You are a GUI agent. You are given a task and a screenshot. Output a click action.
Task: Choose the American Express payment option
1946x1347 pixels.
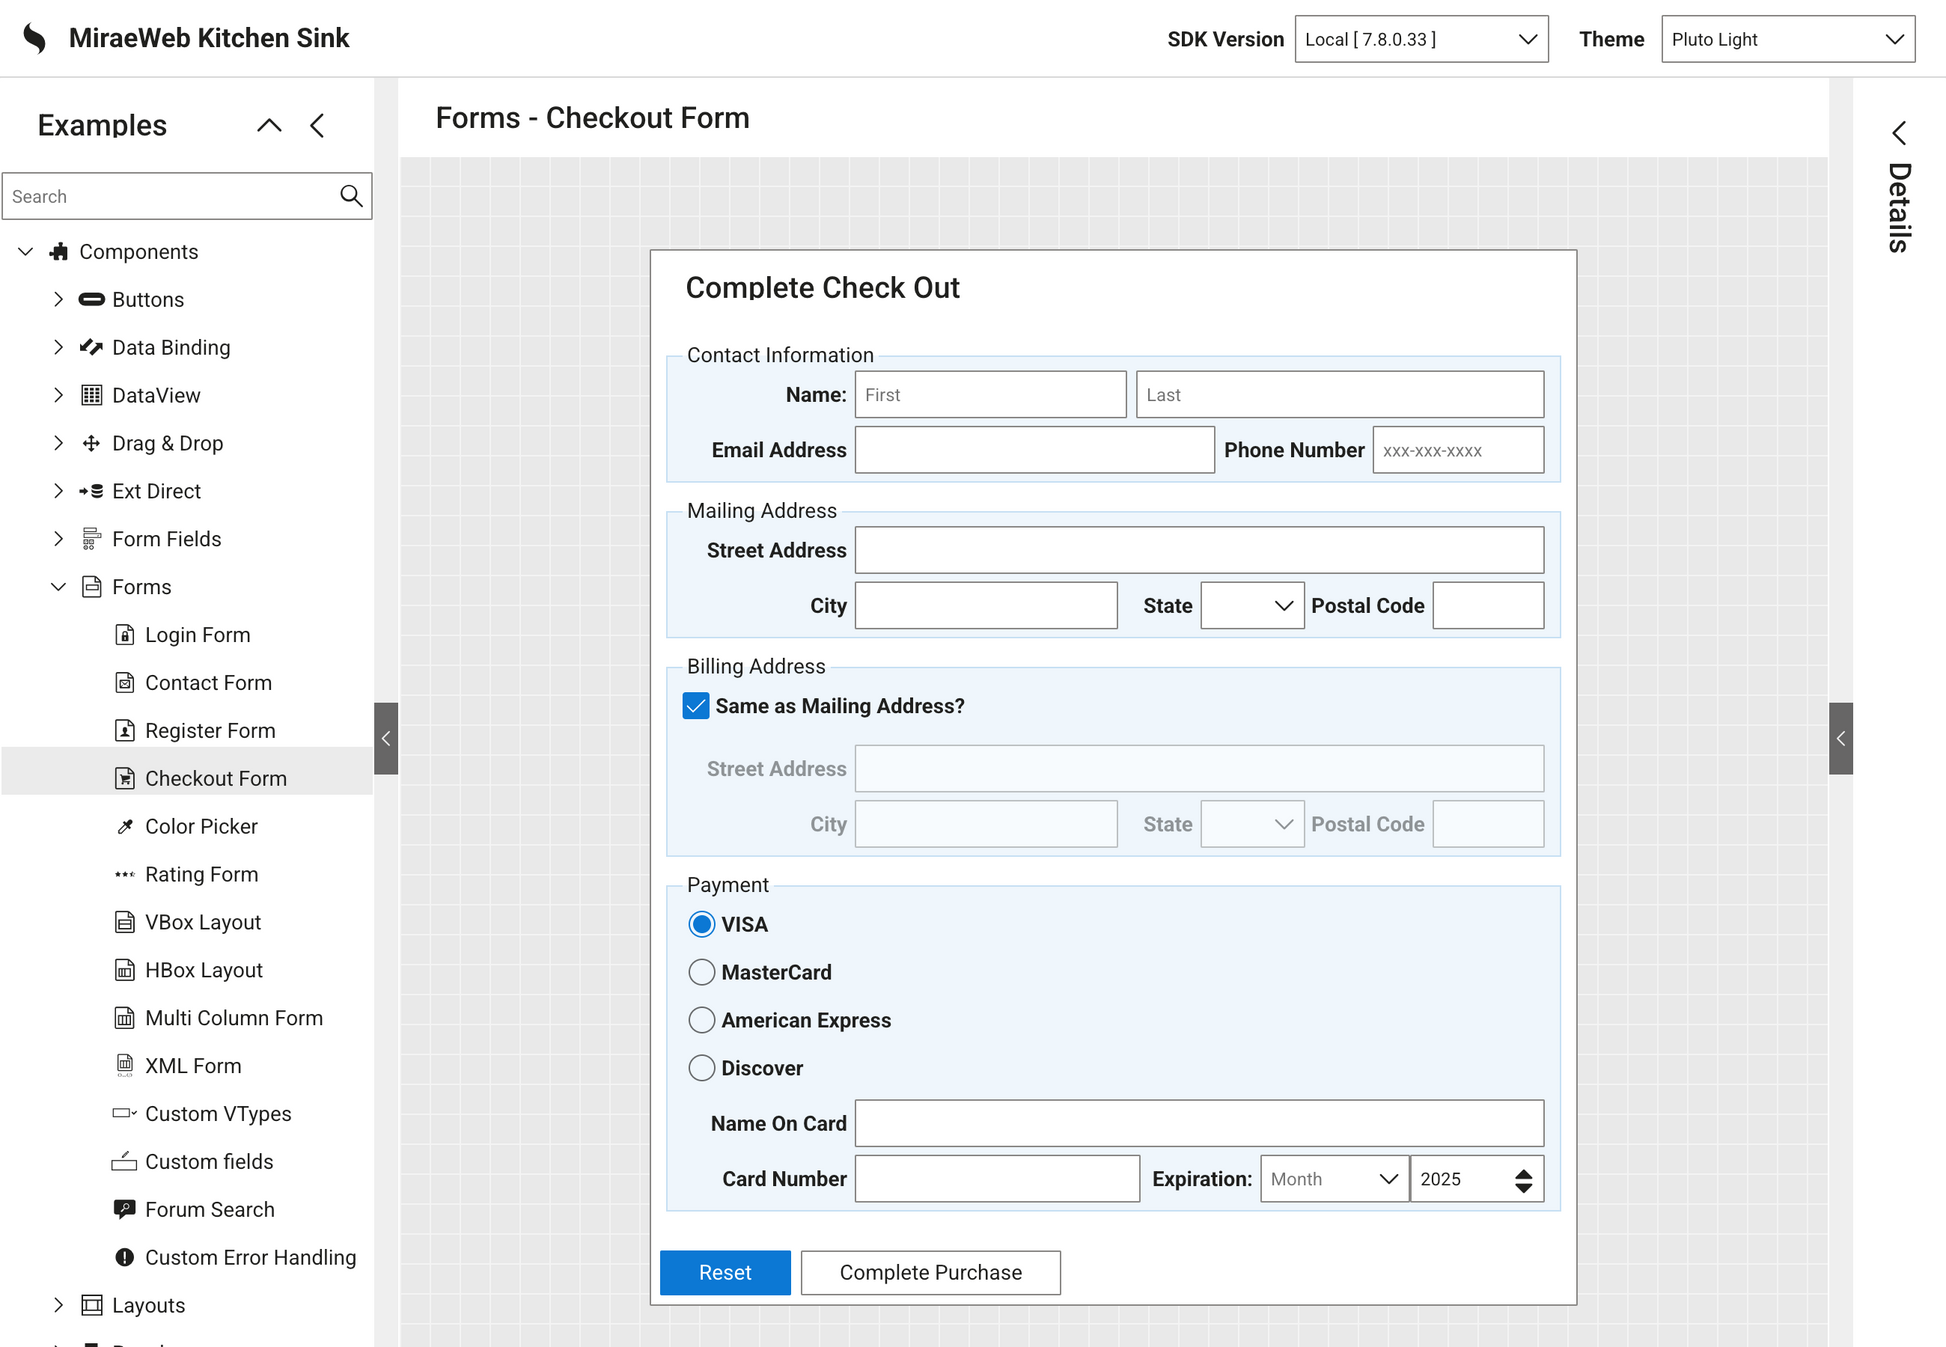tap(702, 1021)
